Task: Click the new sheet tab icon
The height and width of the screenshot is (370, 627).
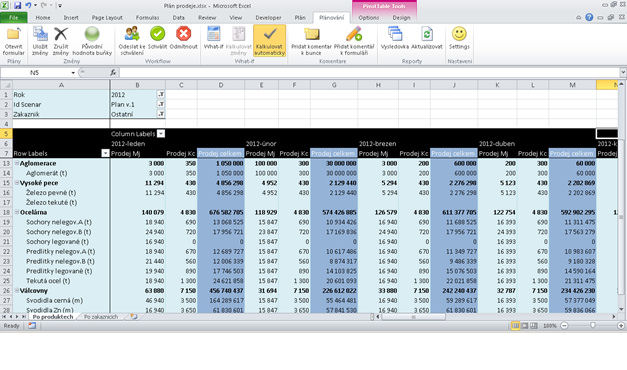Action: coord(134,316)
